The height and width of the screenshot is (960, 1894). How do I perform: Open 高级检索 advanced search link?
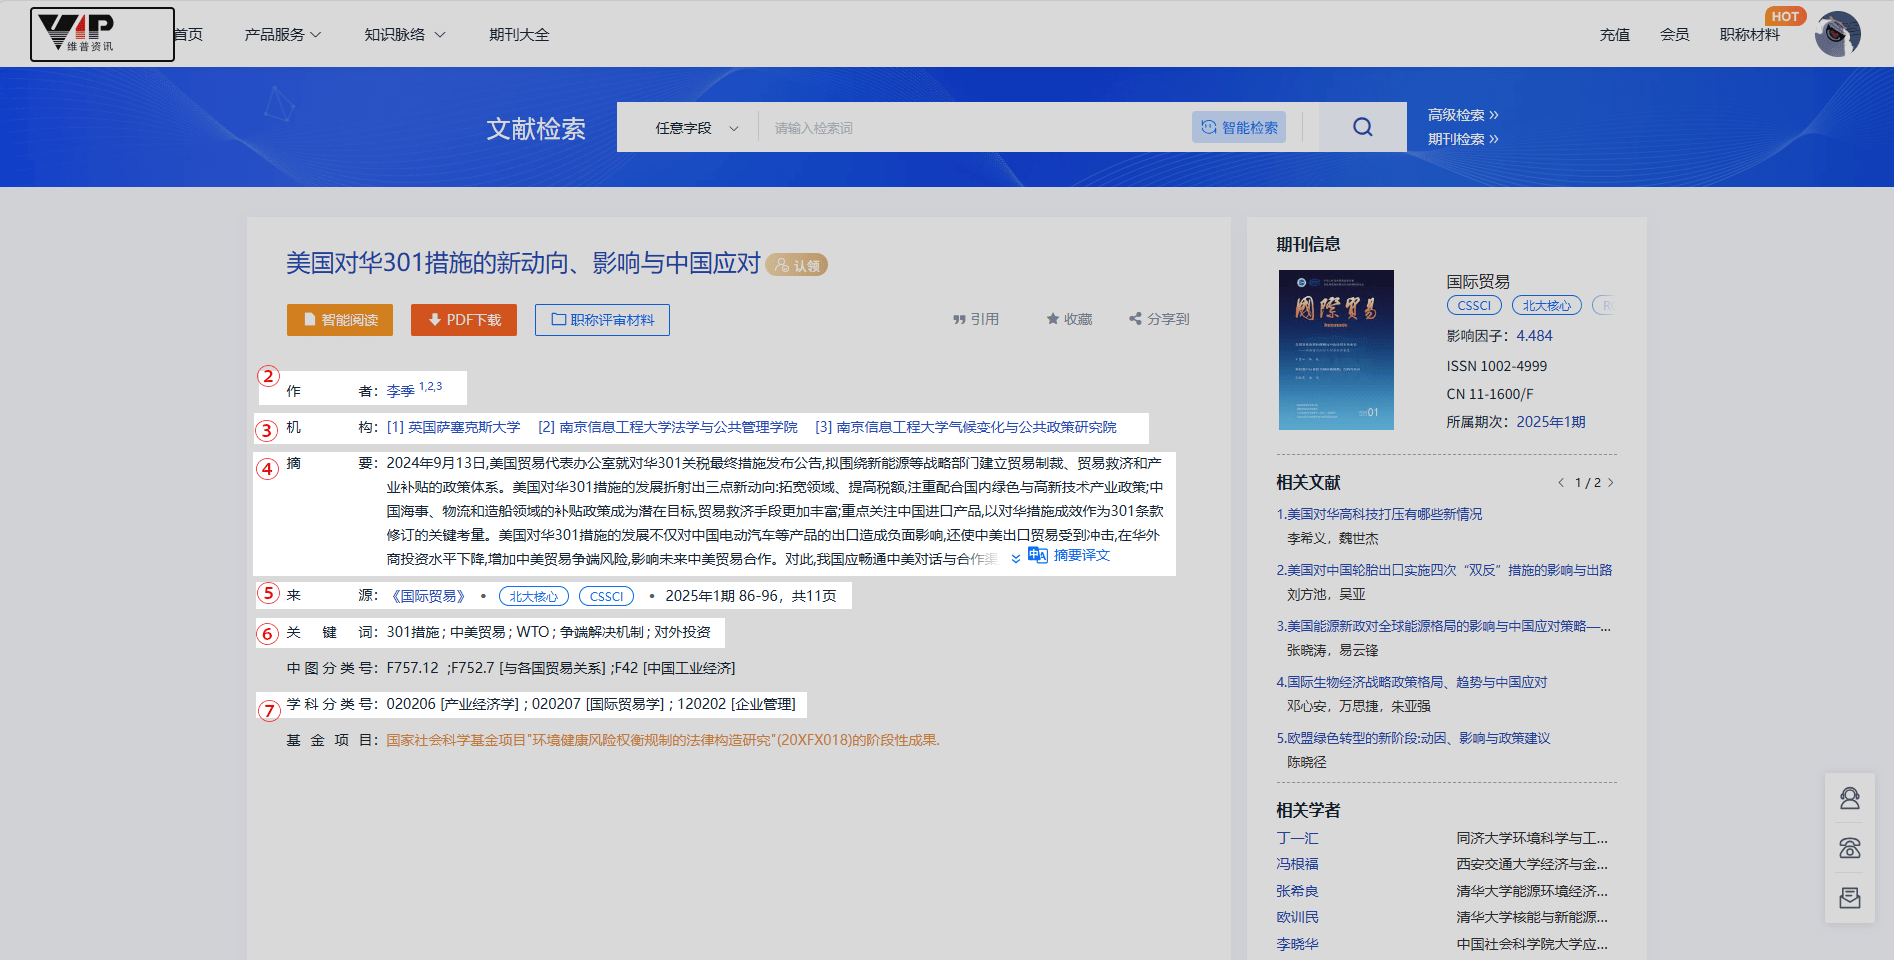[1463, 115]
